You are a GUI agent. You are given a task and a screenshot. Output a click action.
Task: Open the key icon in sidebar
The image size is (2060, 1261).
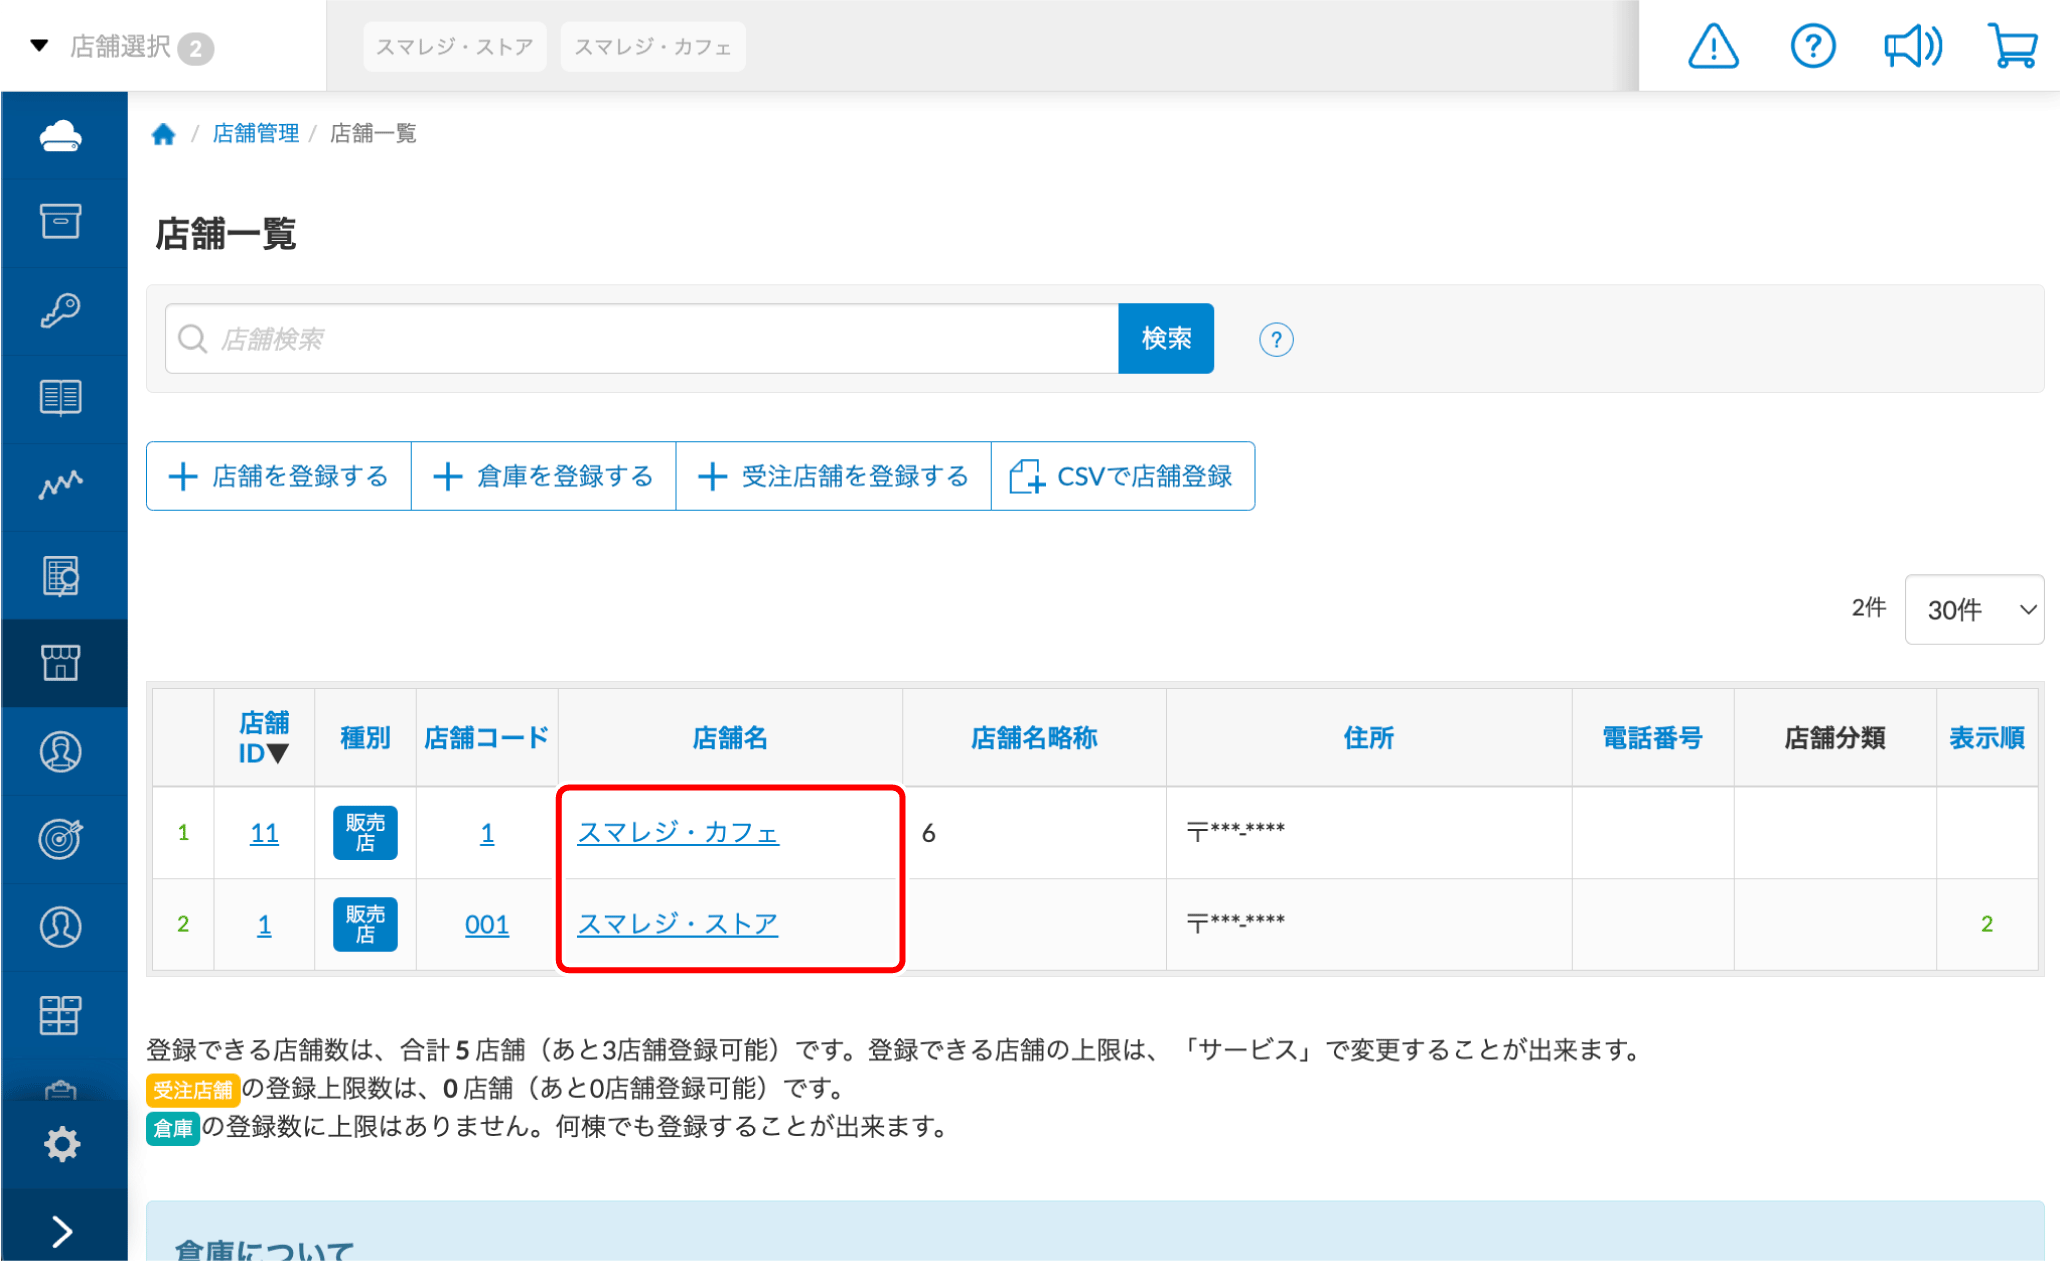(x=61, y=310)
